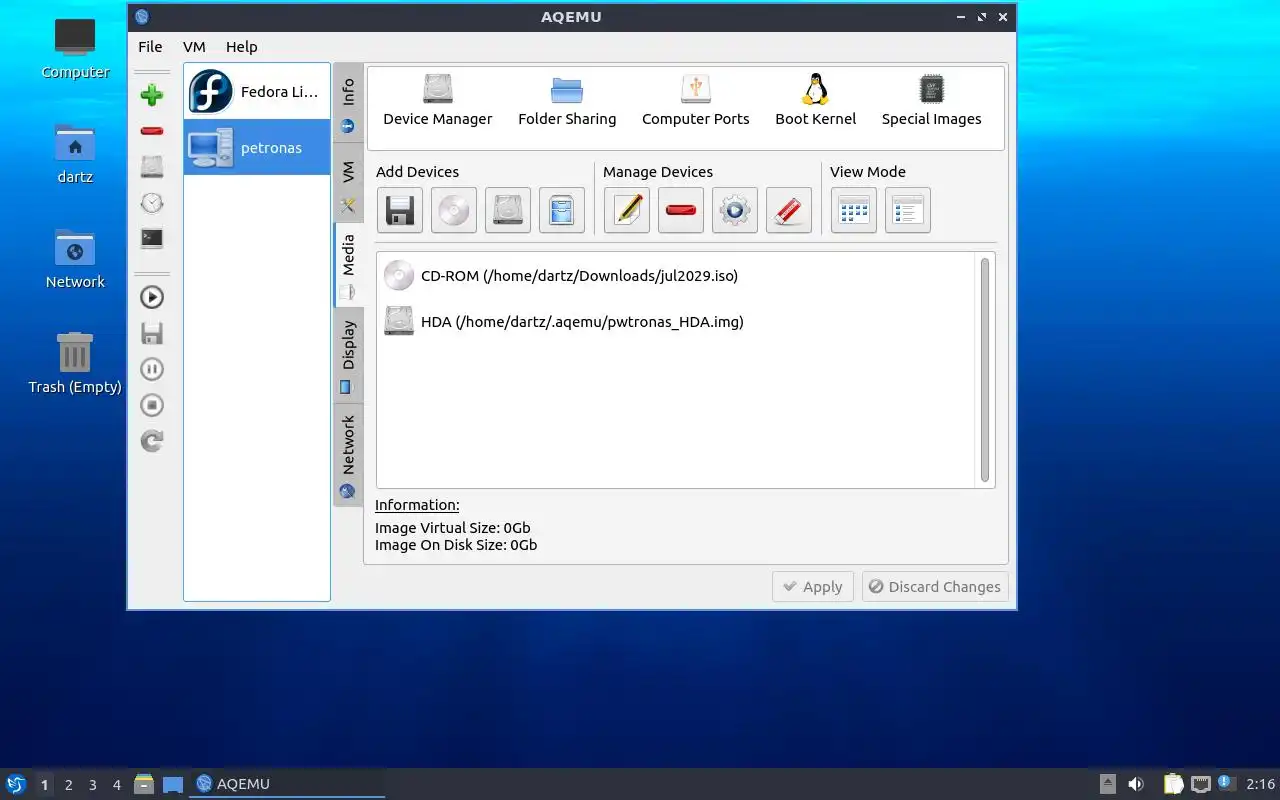This screenshot has width=1280, height=800.
Task: Switch to the Media tab
Action: [x=348, y=265]
